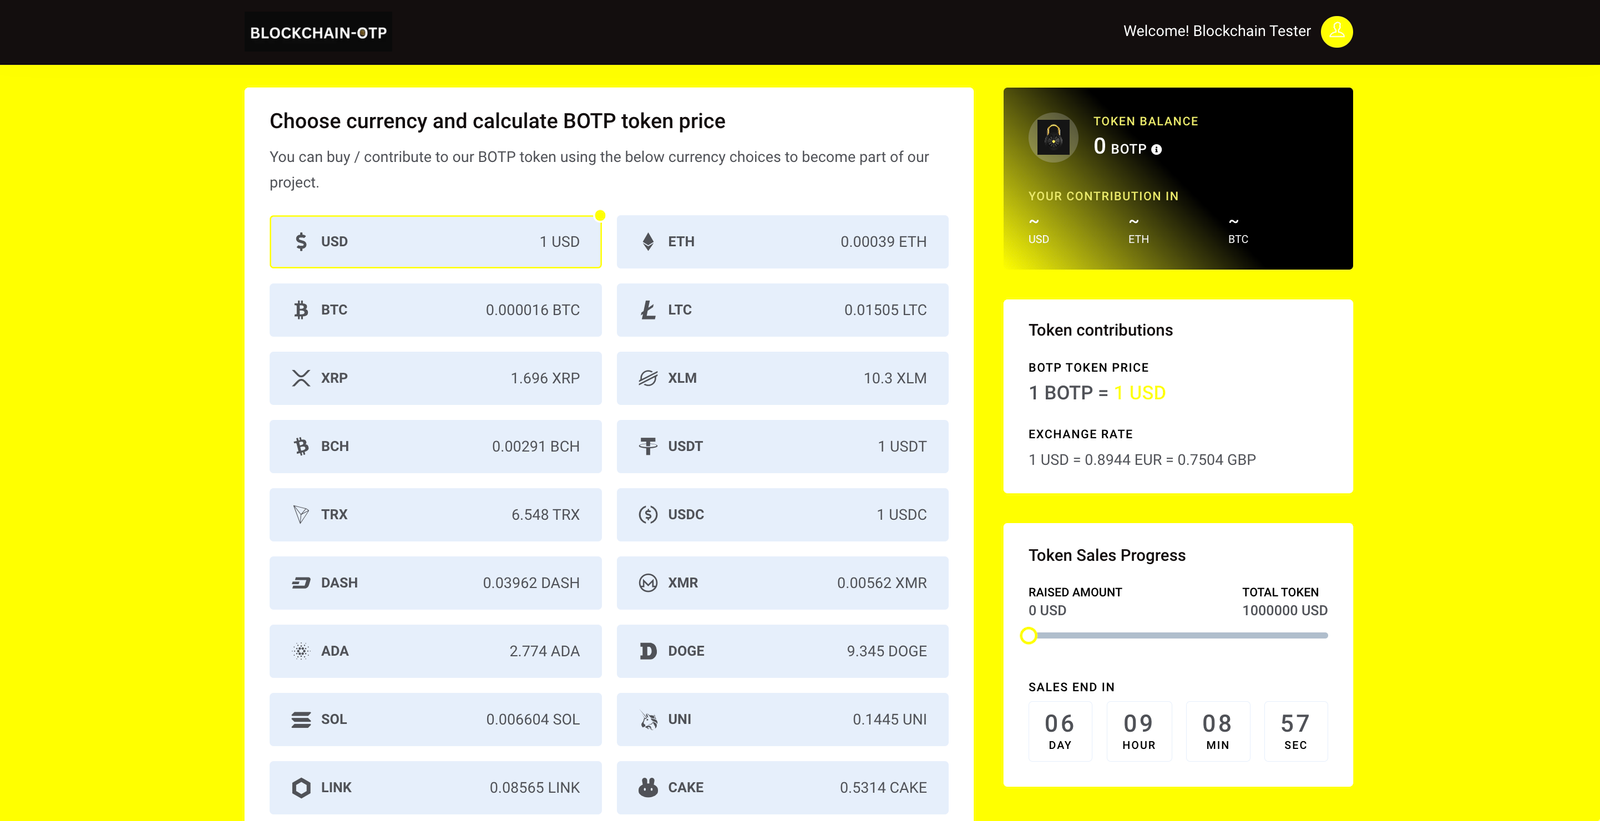Click the exchange rate EUR GBP line
The height and width of the screenshot is (821, 1600).
point(1142,460)
